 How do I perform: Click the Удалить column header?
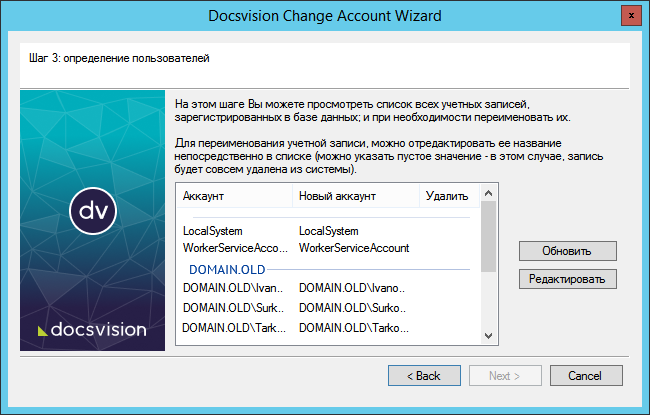(446, 196)
